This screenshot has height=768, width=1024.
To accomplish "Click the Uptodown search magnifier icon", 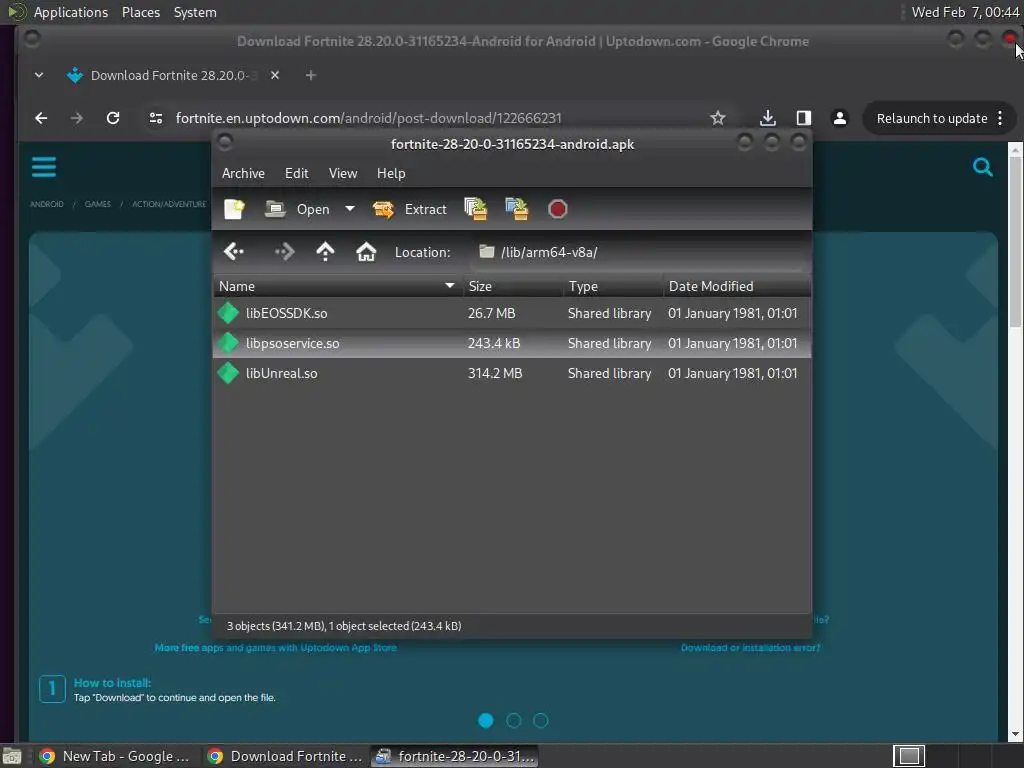I will point(982,167).
